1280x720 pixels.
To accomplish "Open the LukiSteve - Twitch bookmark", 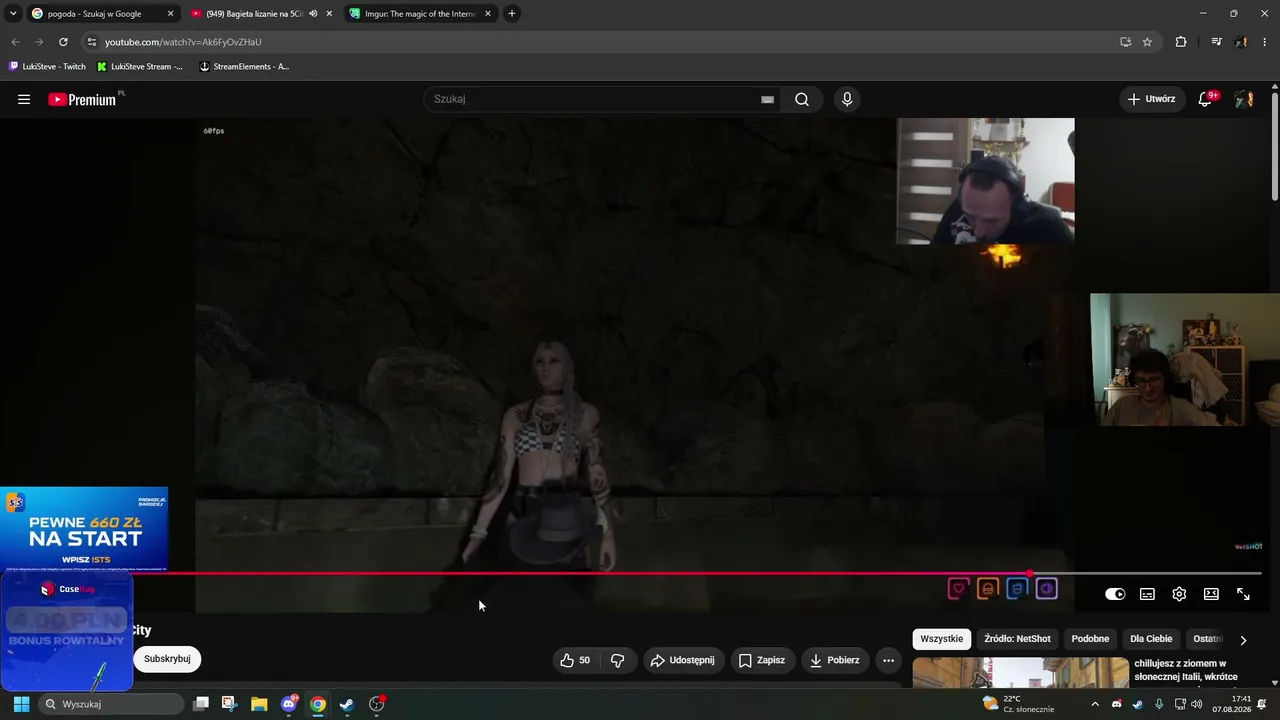I will click(x=47, y=67).
